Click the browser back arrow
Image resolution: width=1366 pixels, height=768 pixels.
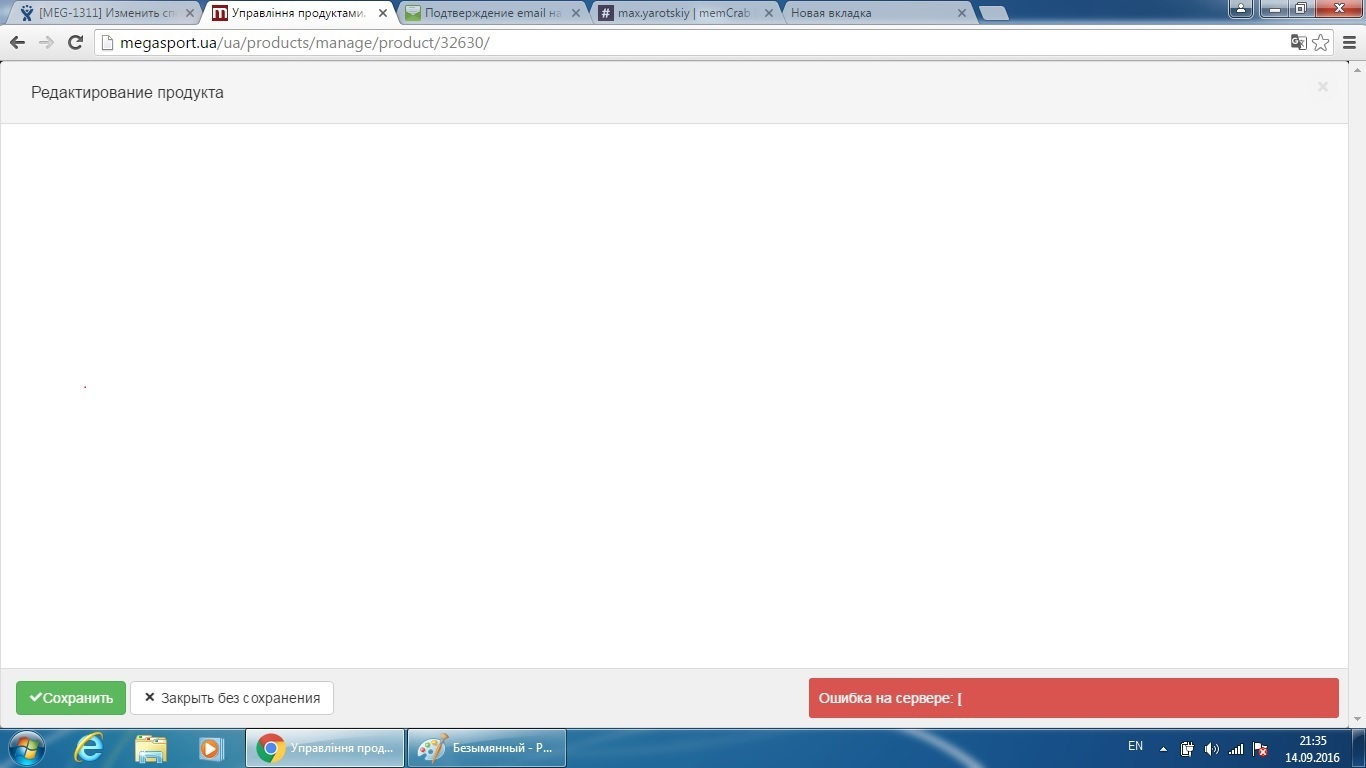17,42
